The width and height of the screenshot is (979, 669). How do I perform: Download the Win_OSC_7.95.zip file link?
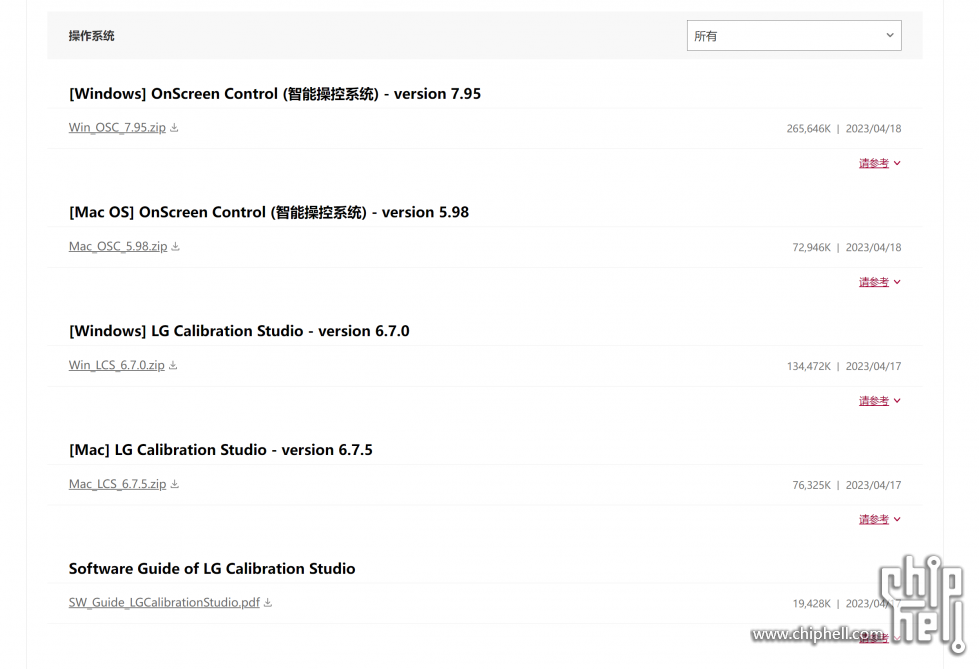point(117,127)
